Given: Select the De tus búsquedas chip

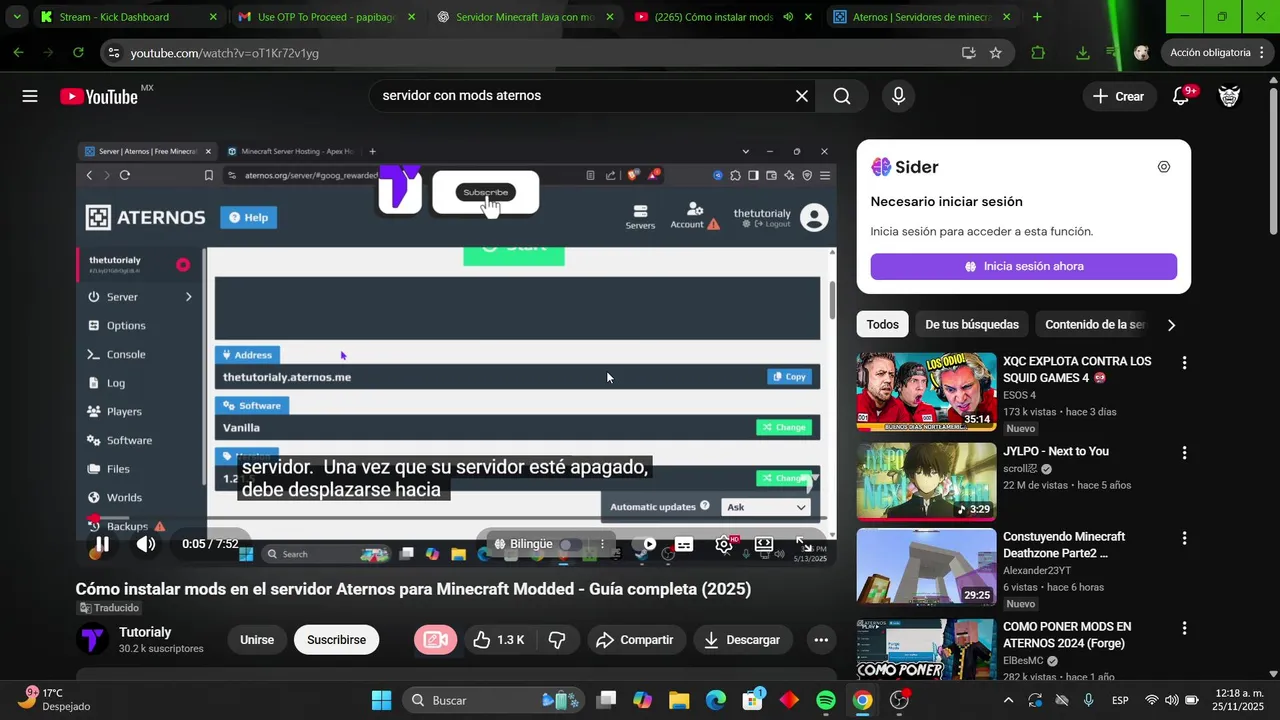Looking at the screenshot, I should pos(972,324).
